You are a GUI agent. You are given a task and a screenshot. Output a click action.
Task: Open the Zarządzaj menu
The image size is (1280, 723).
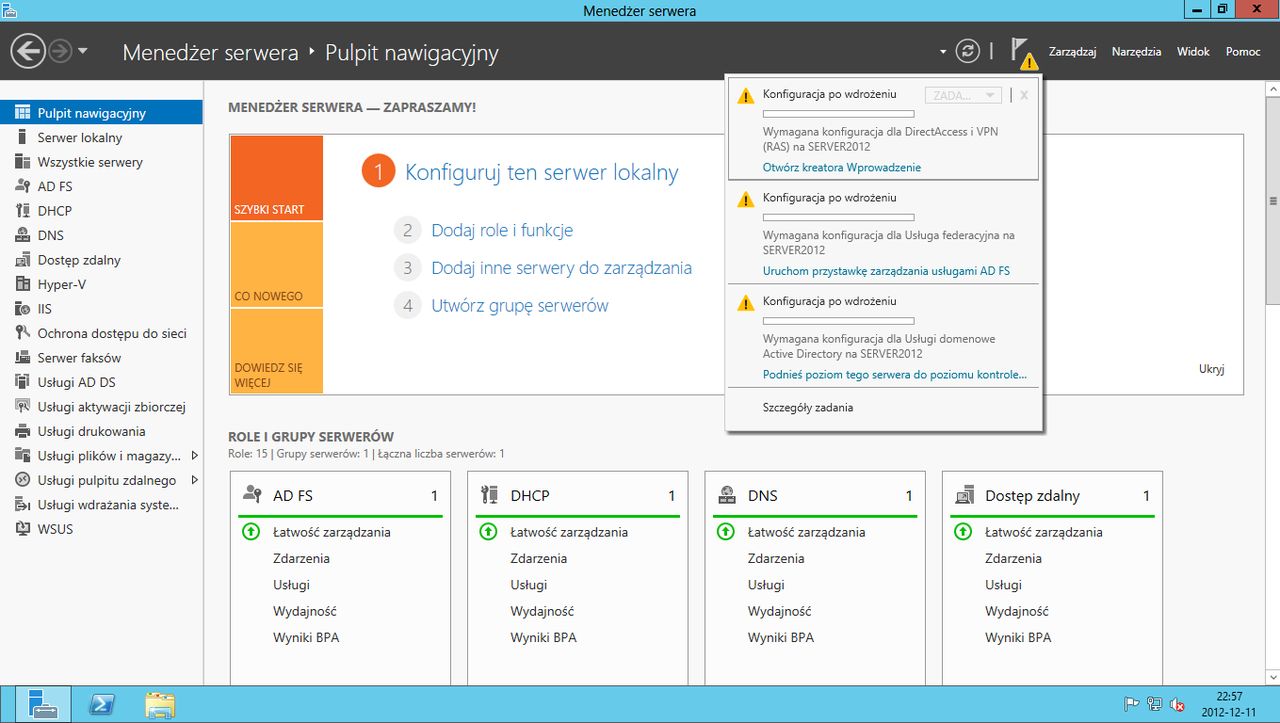(1073, 51)
